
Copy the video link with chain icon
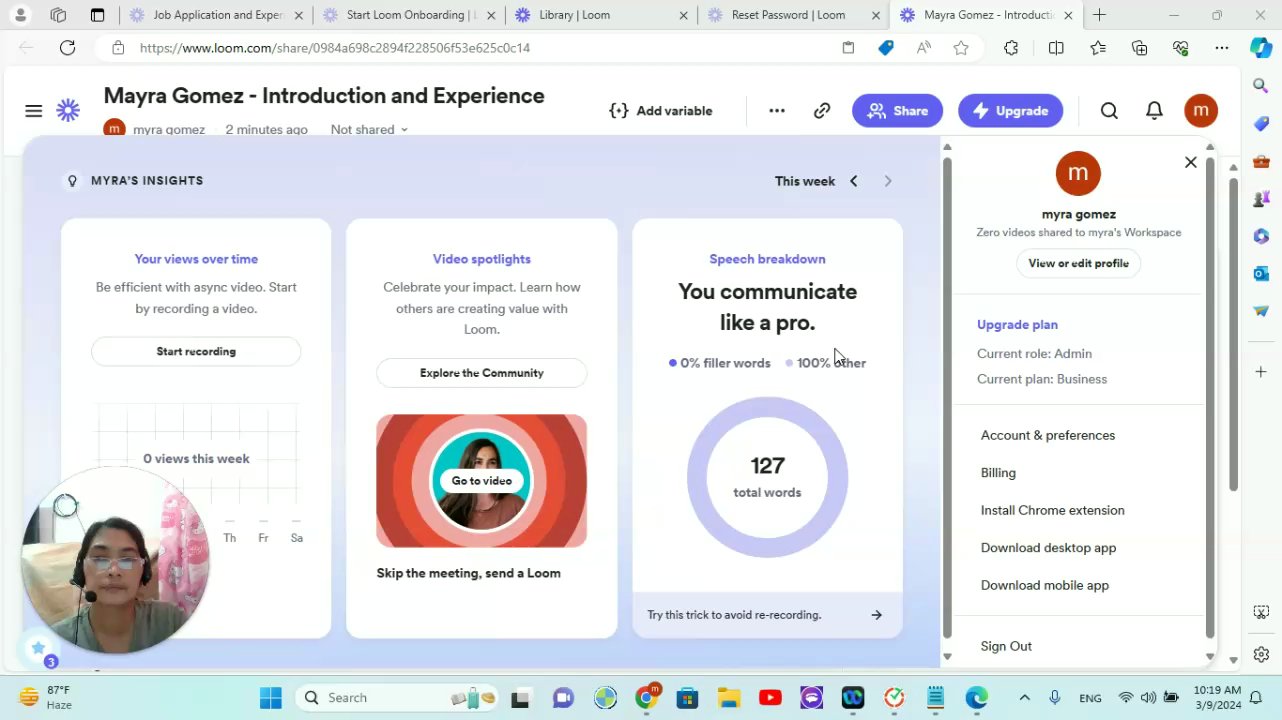822,111
